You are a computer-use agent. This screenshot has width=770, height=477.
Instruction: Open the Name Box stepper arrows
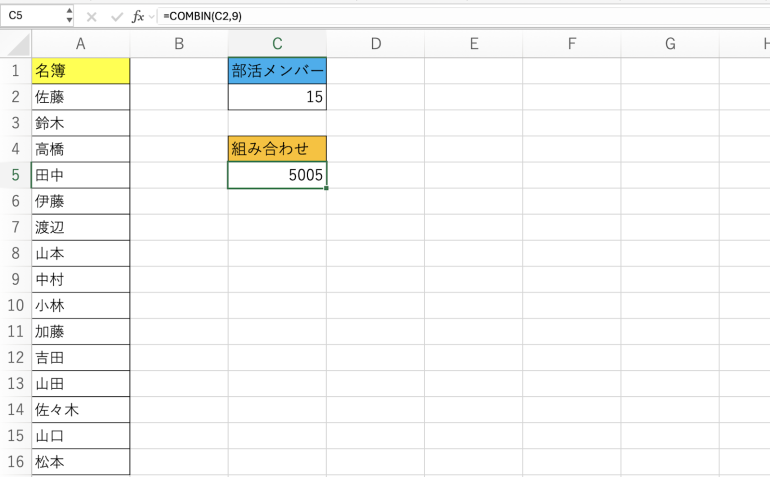(x=69, y=16)
